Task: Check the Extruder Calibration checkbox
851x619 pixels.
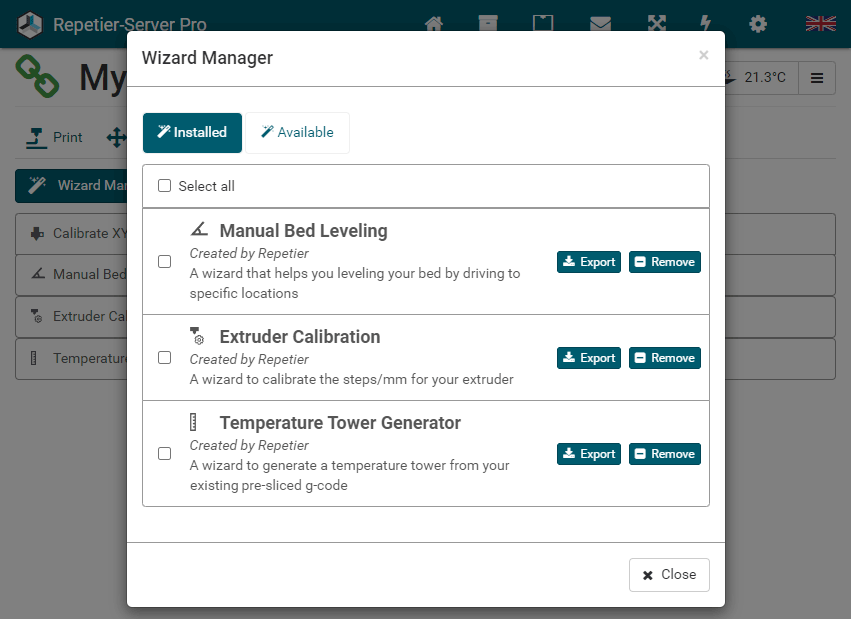Action: point(165,358)
